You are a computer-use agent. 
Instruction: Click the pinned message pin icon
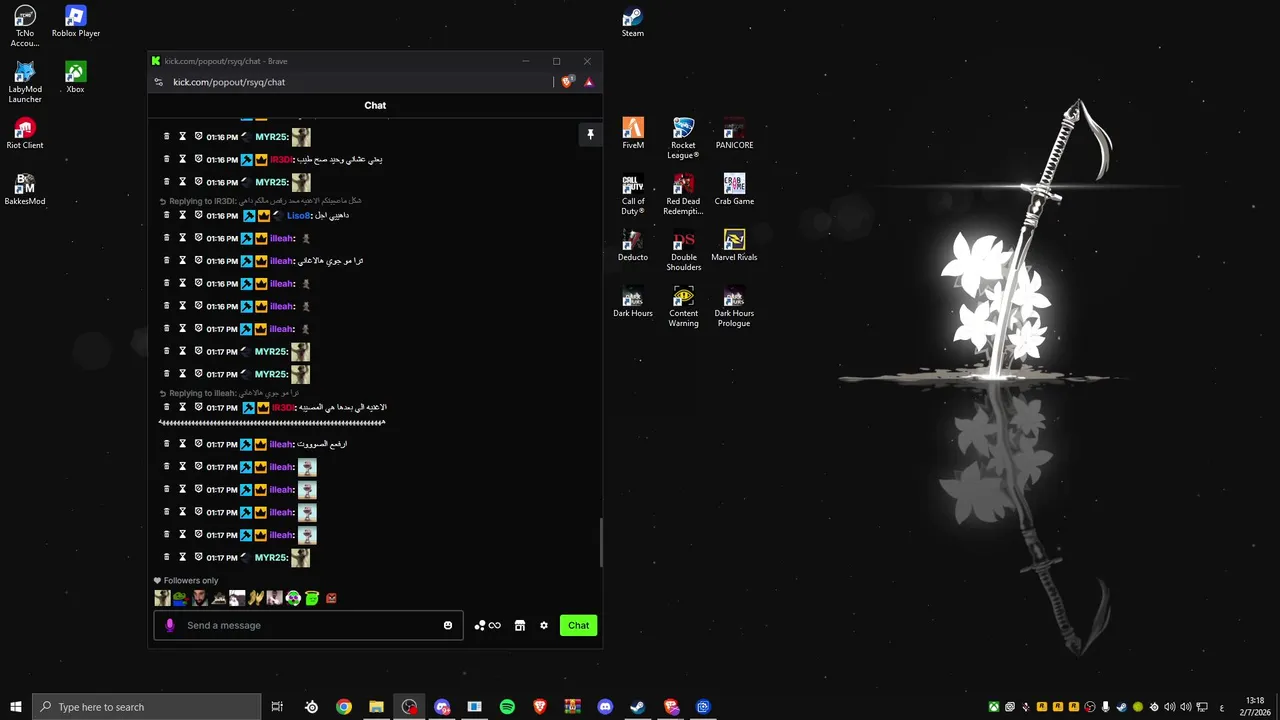(x=590, y=134)
